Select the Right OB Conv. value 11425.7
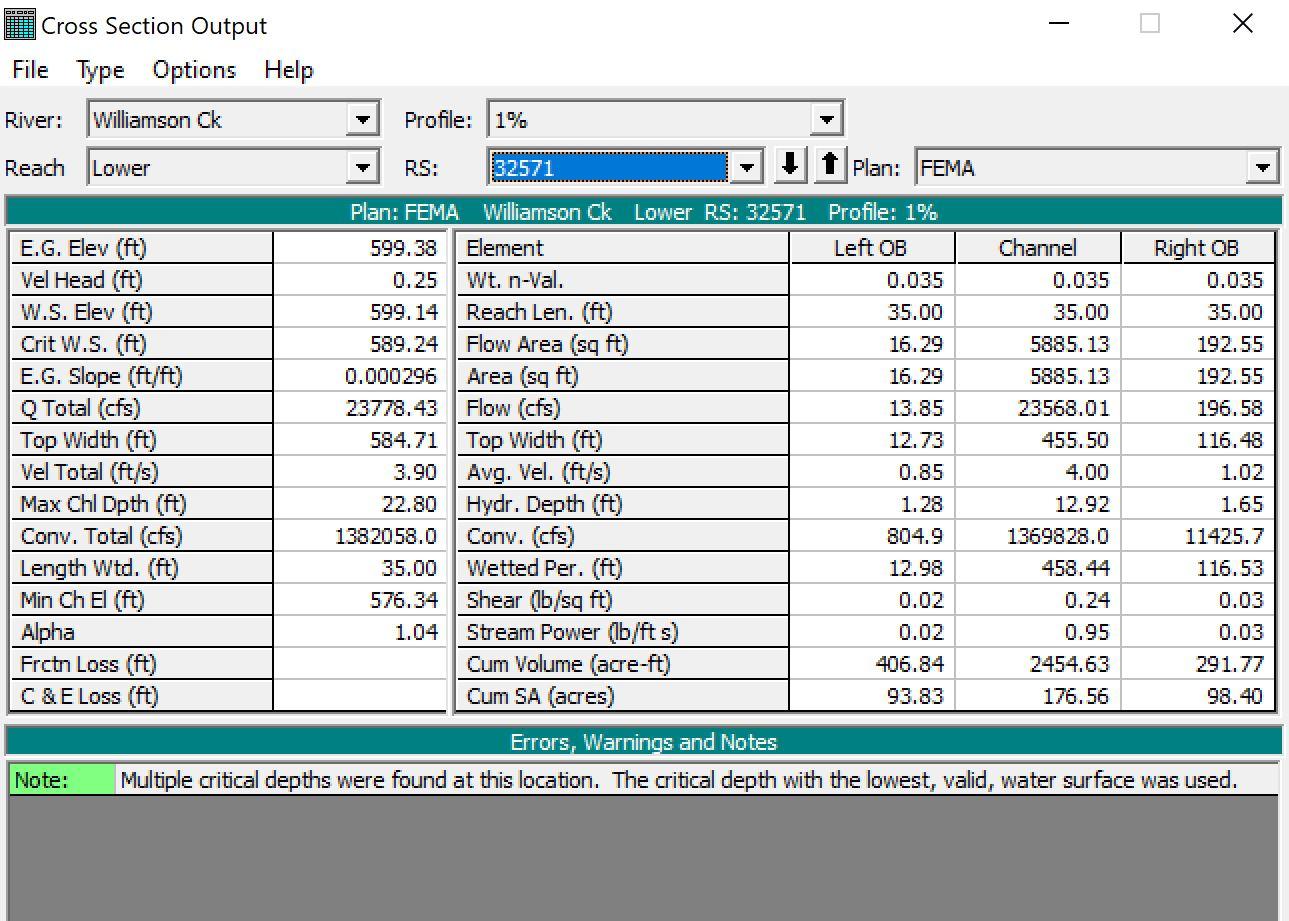The height and width of the screenshot is (921, 1289). [x=1198, y=536]
